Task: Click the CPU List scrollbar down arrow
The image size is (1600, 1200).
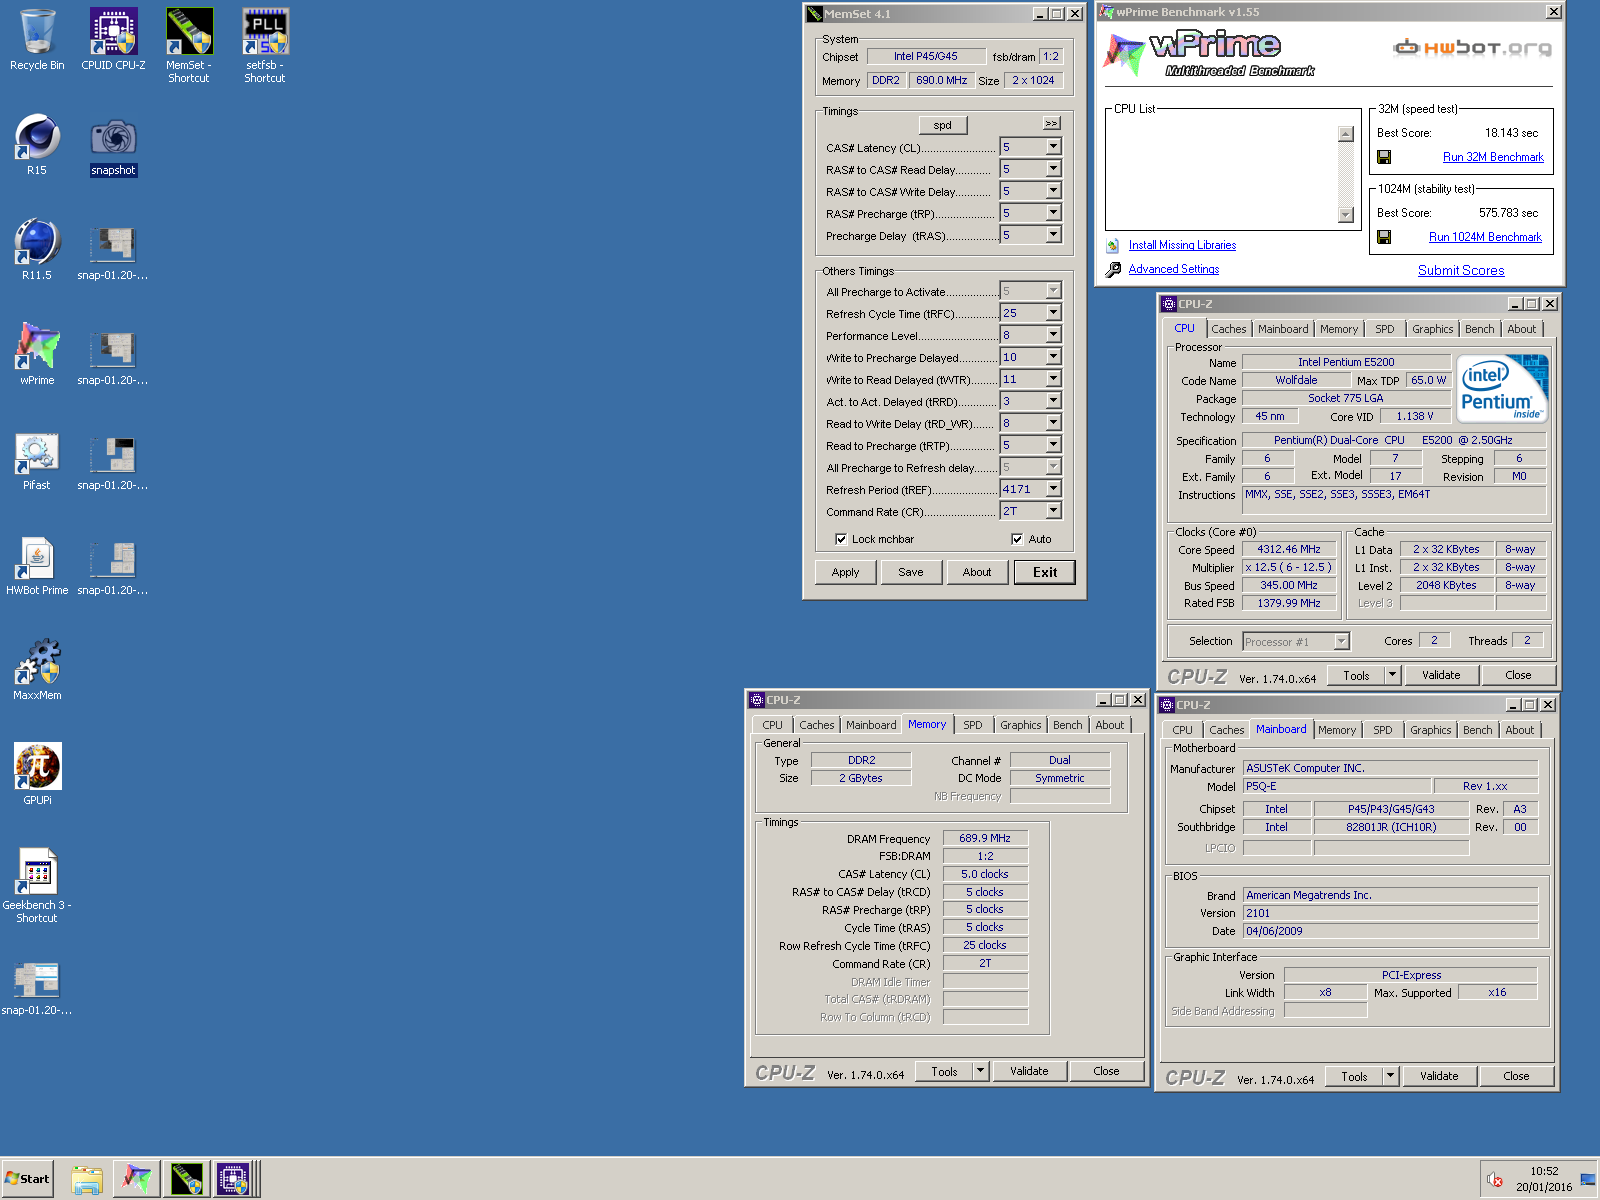Action: tap(1345, 215)
